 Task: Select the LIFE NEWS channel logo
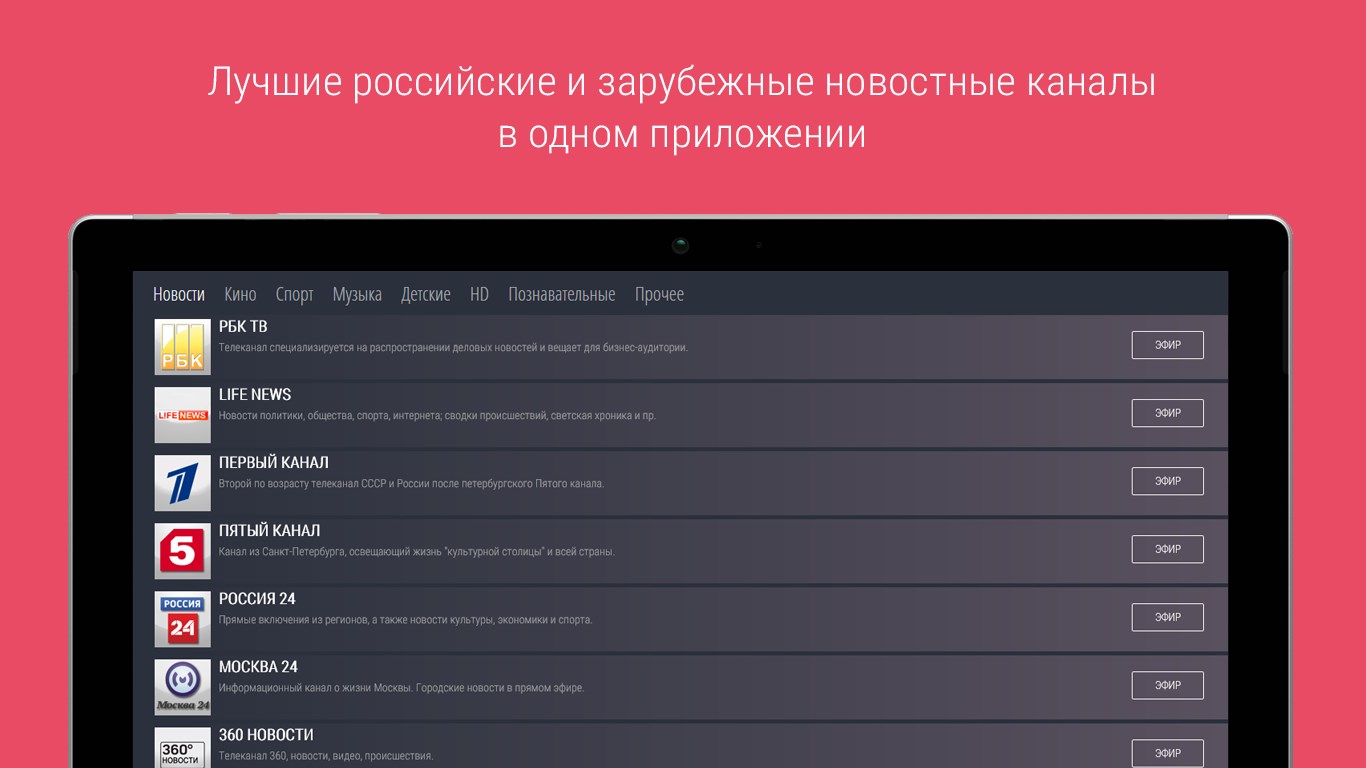coord(182,413)
